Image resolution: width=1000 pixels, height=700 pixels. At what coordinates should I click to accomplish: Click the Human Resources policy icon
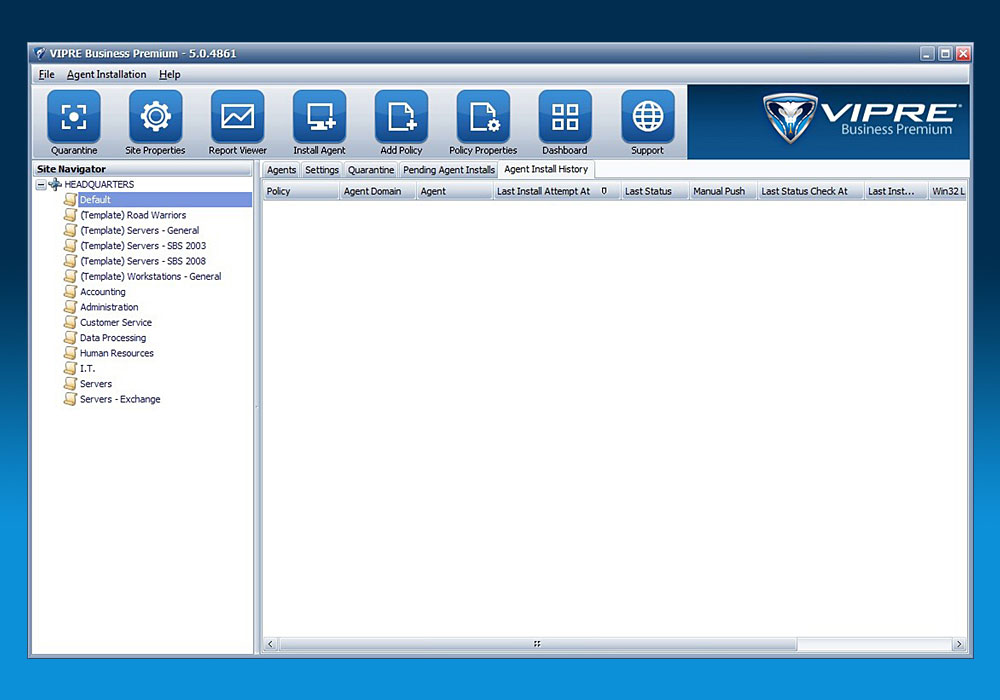point(71,353)
